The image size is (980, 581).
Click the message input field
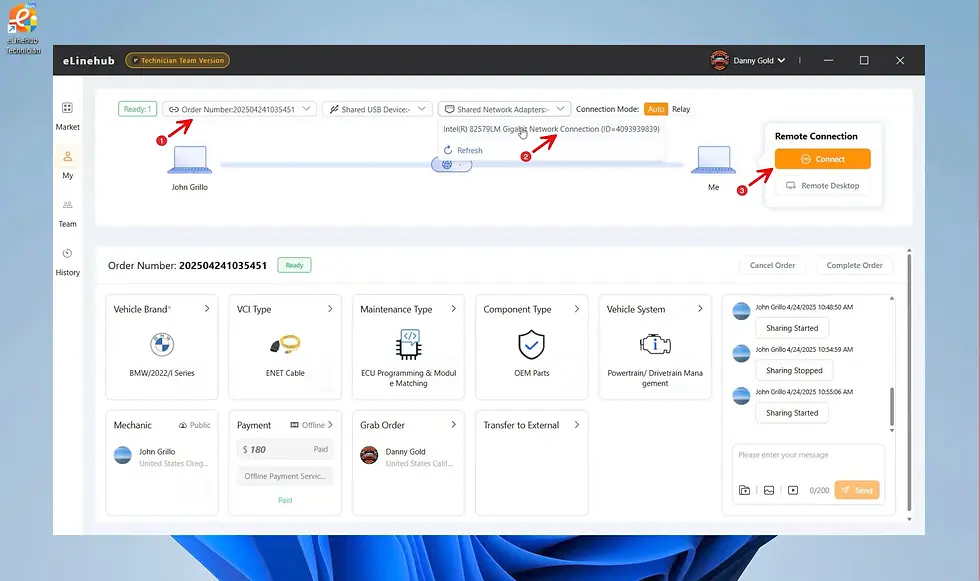coord(808,461)
